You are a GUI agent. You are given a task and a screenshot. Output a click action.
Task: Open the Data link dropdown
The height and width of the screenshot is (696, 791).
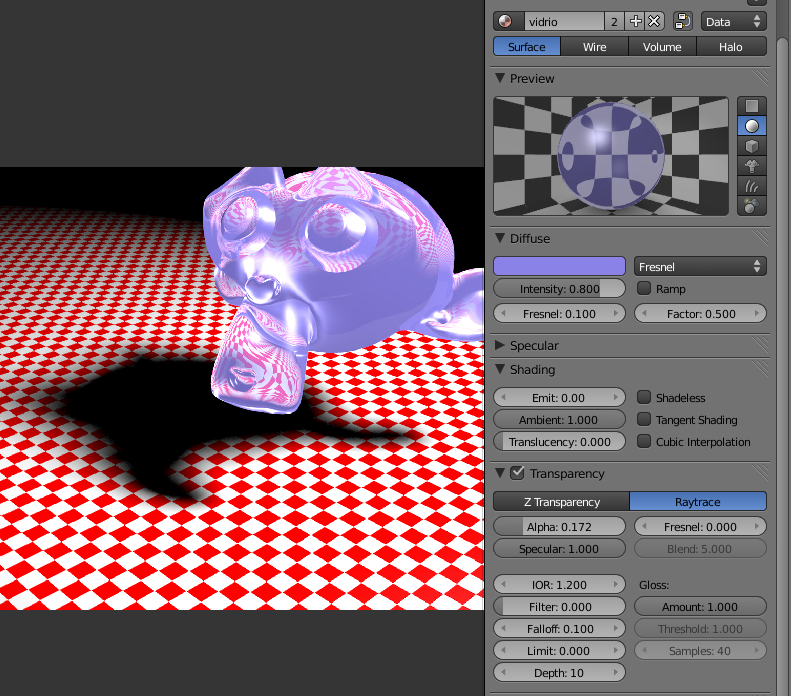pyautogui.click(x=733, y=22)
